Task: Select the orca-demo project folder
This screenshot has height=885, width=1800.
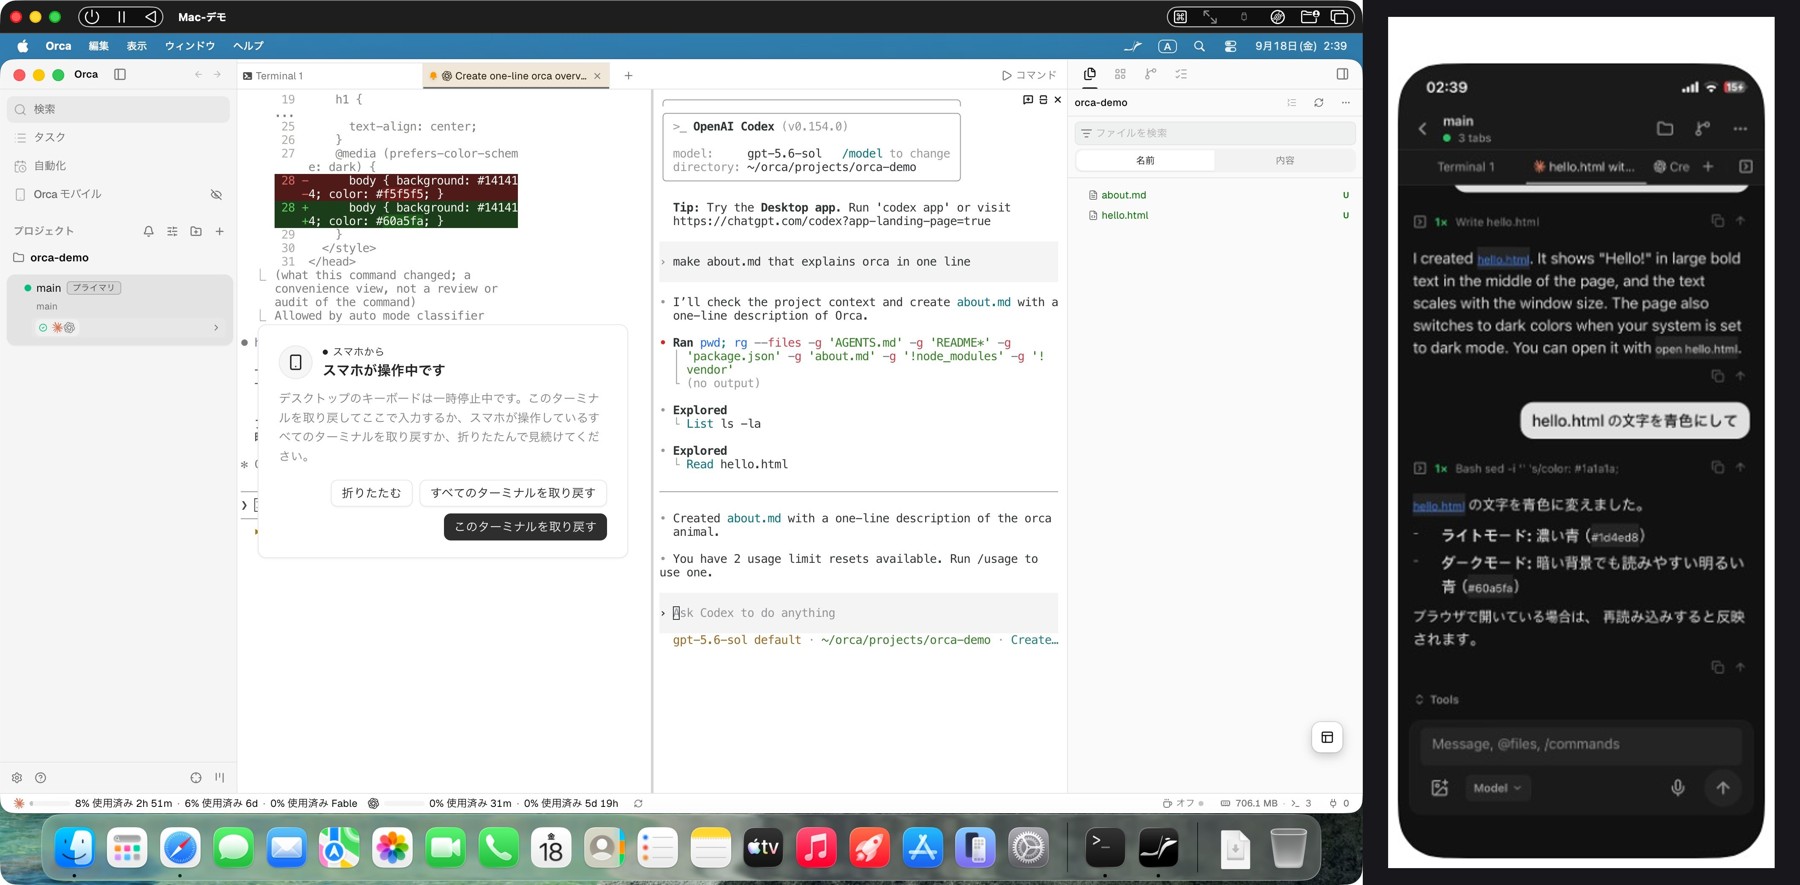Action: [x=118, y=257]
